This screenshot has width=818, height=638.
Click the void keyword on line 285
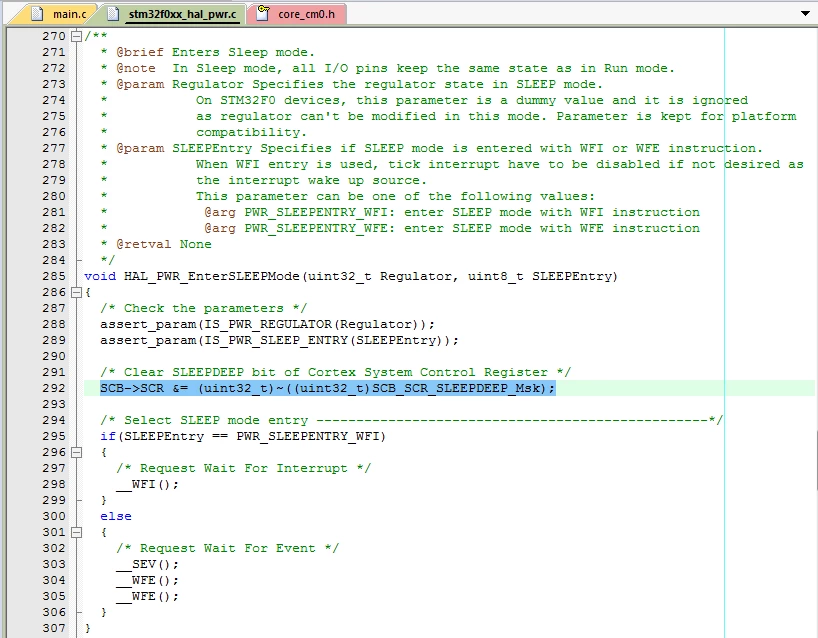(100, 276)
